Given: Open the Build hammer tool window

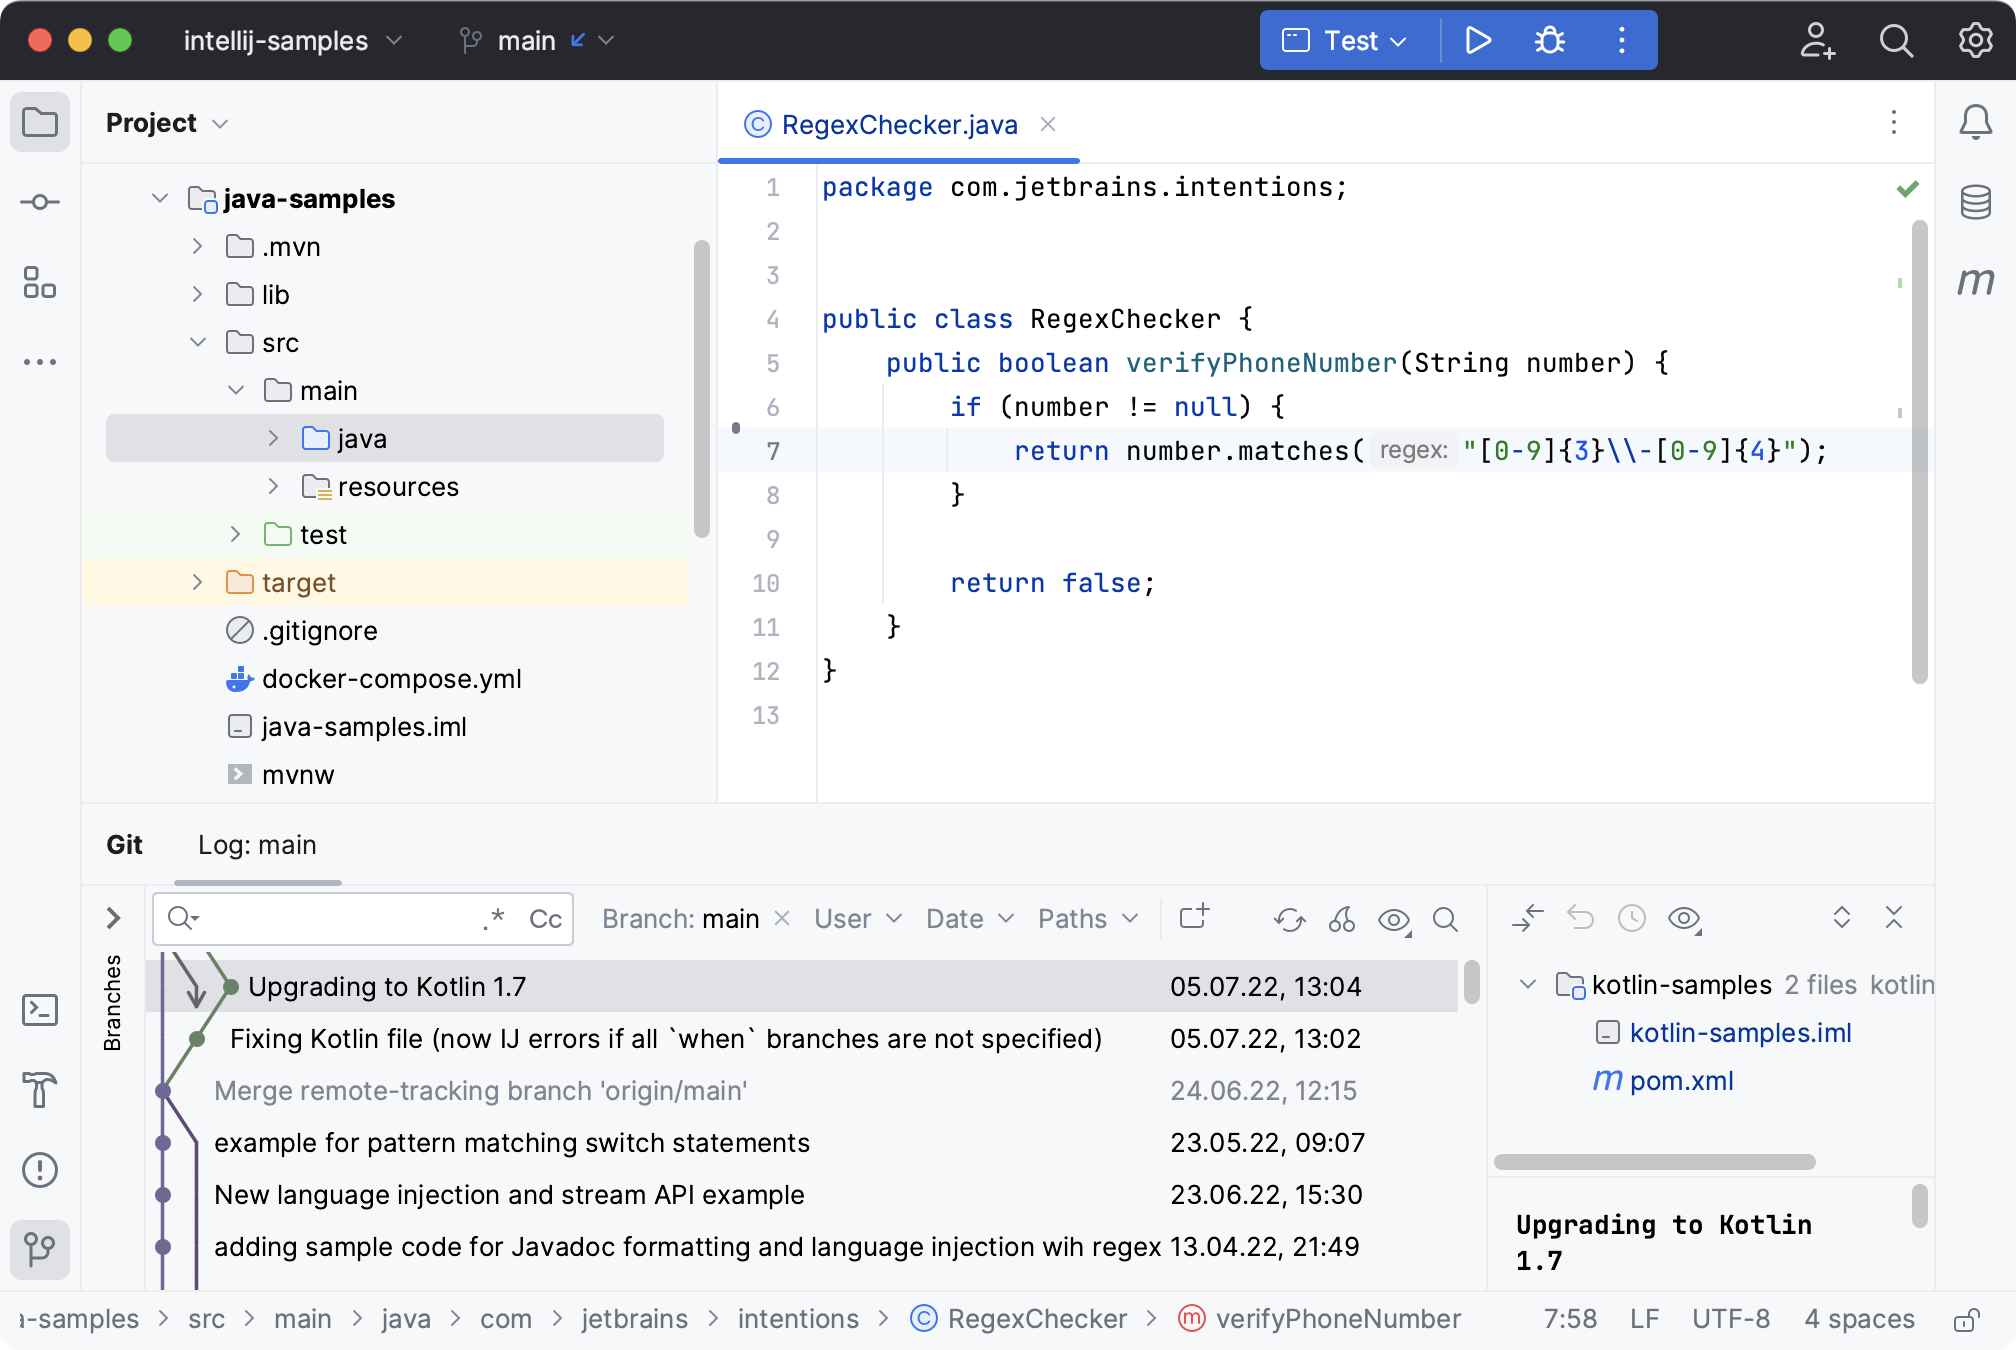Looking at the screenshot, I should (40, 1090).
